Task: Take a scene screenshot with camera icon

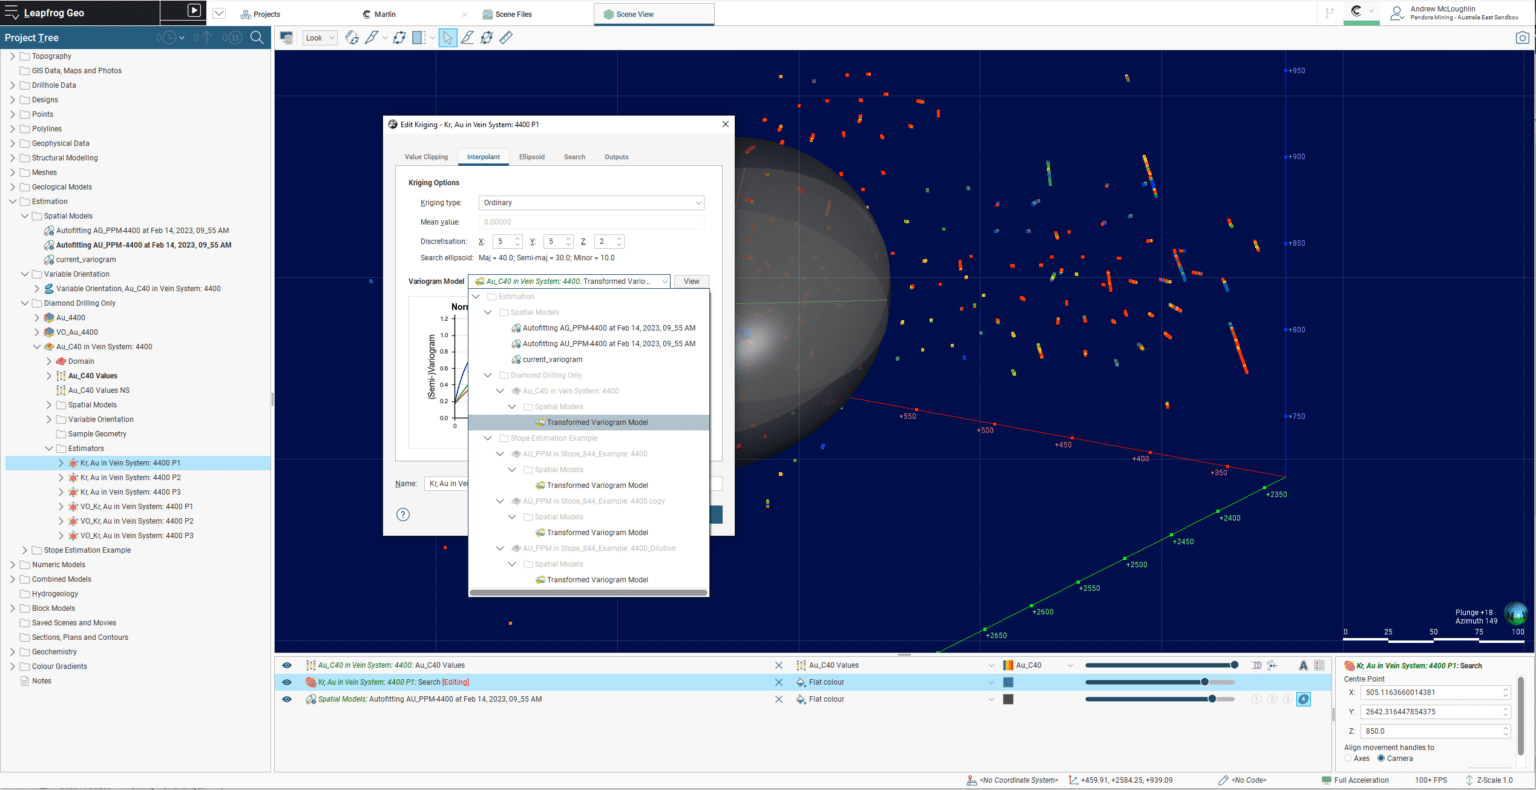Action: point(1522,38)
